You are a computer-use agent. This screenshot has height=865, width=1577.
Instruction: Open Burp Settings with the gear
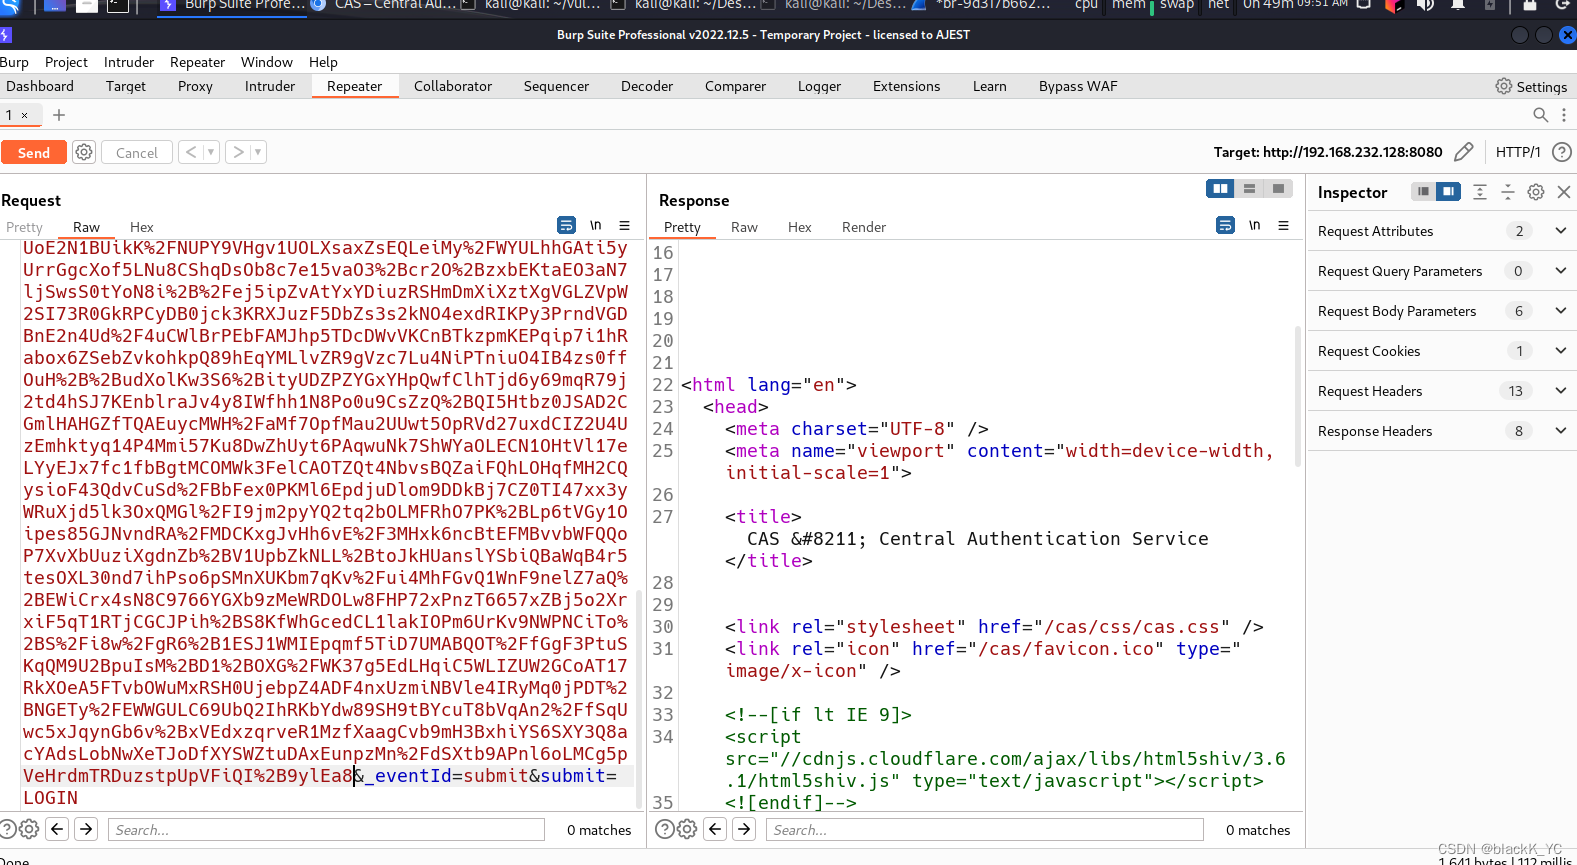[1531, 86]
